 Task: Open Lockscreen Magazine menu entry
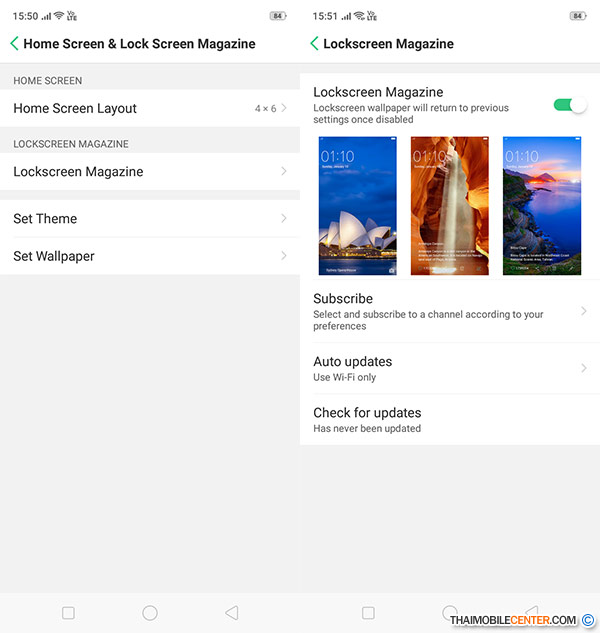click(x=150, y=172)
